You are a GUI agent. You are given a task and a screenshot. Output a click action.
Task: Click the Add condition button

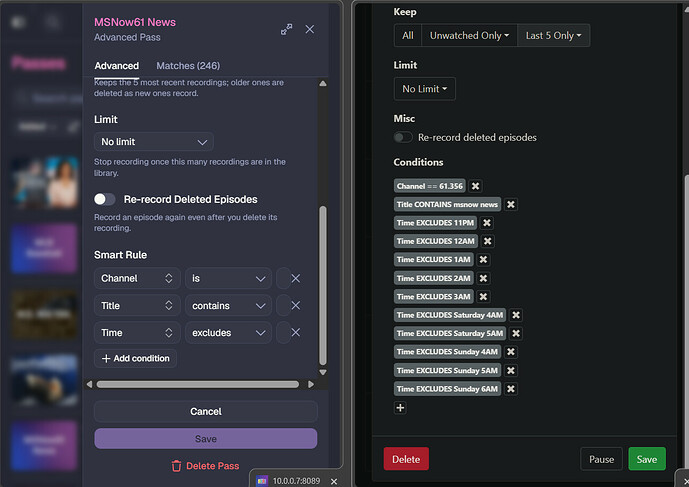(135, 358)
